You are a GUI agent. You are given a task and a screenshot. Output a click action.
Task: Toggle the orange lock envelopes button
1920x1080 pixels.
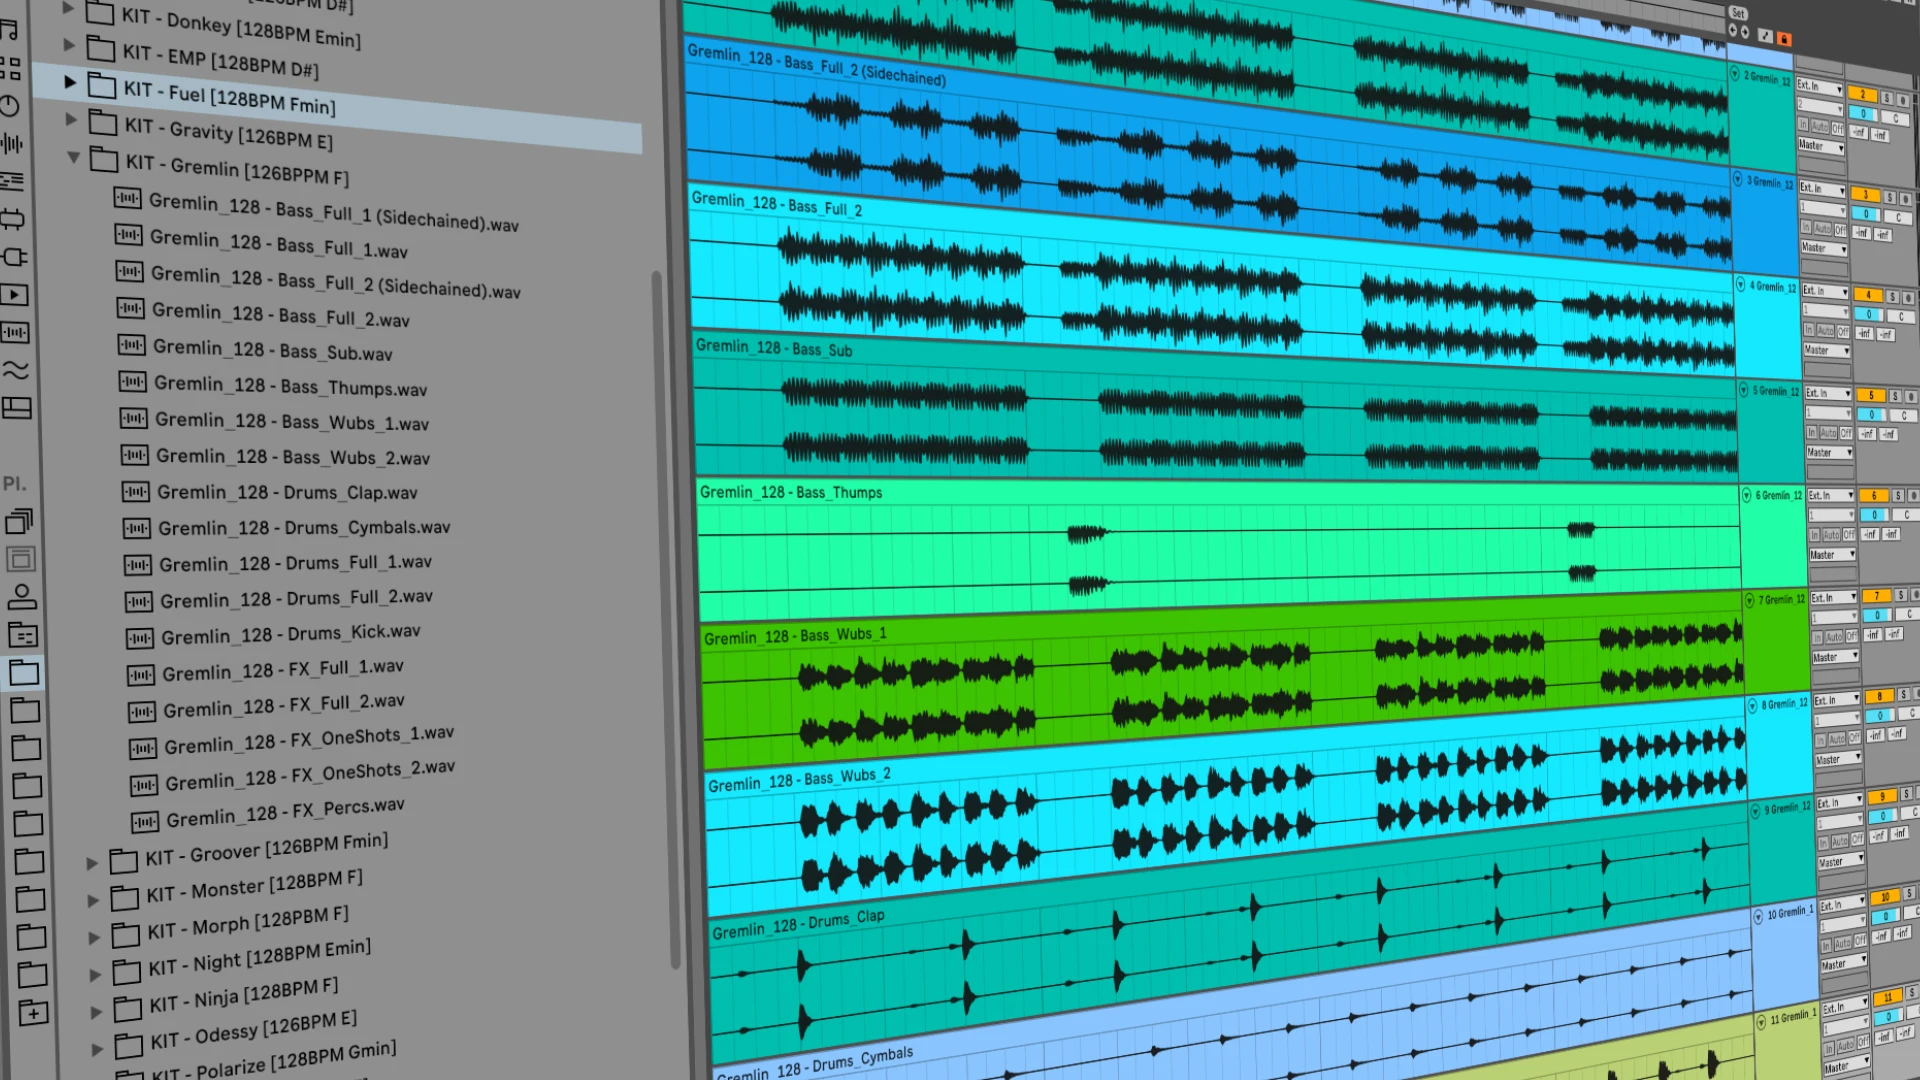point(1784,38)
